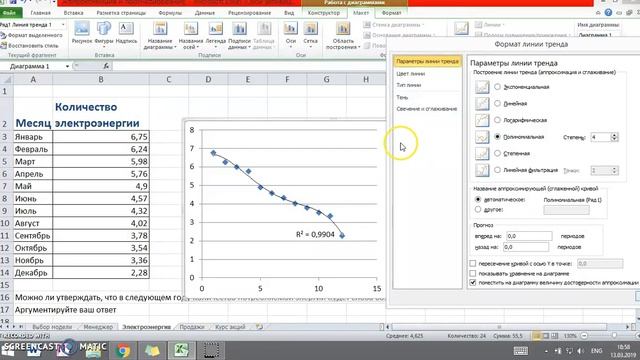Open the Продажи worksheet tab

192,327
